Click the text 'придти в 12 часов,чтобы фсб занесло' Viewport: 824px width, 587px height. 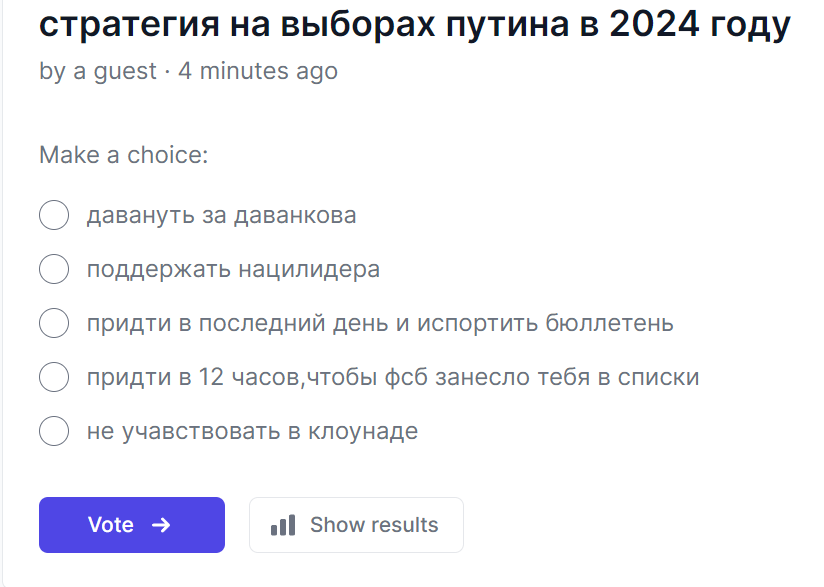[x=308, y=377]
